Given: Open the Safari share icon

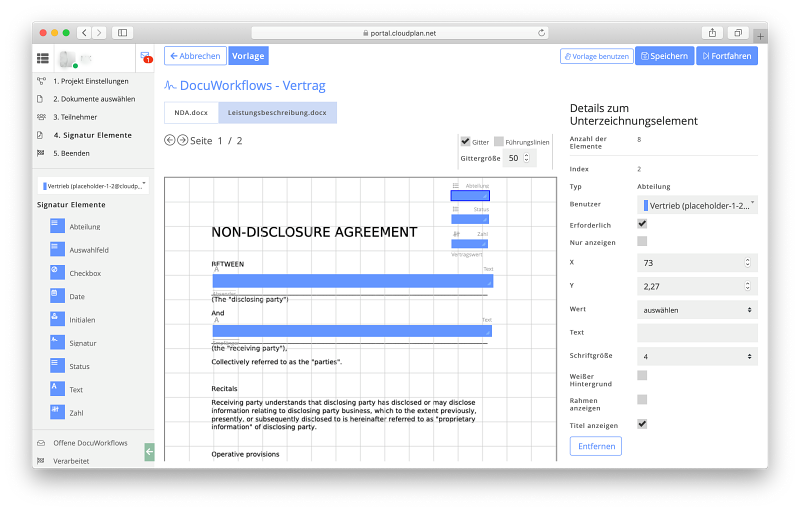Looking at the screenshot, I should click(712, 33).
